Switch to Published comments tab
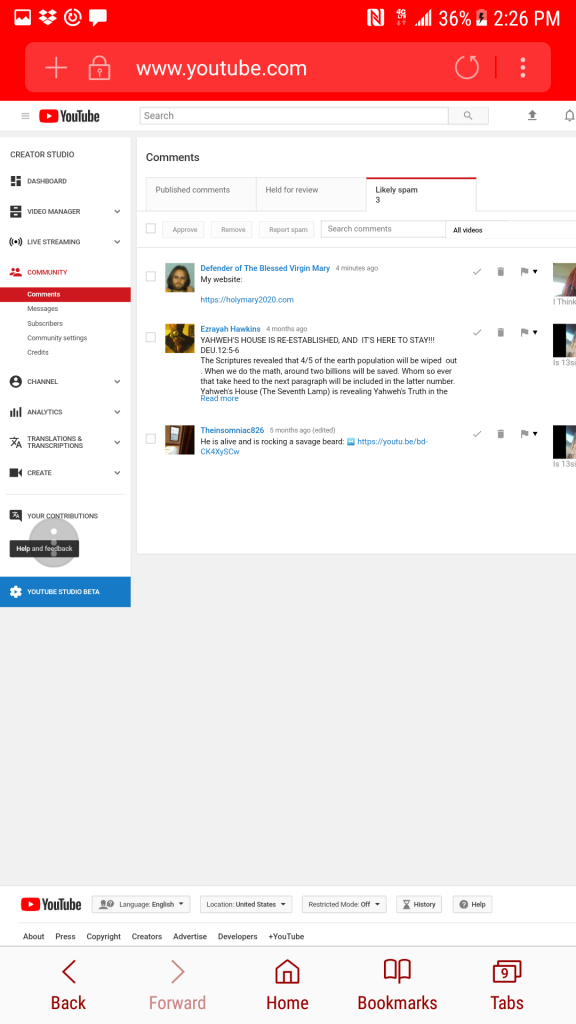Screen dimensions: 576x1024 click(201, 194)
